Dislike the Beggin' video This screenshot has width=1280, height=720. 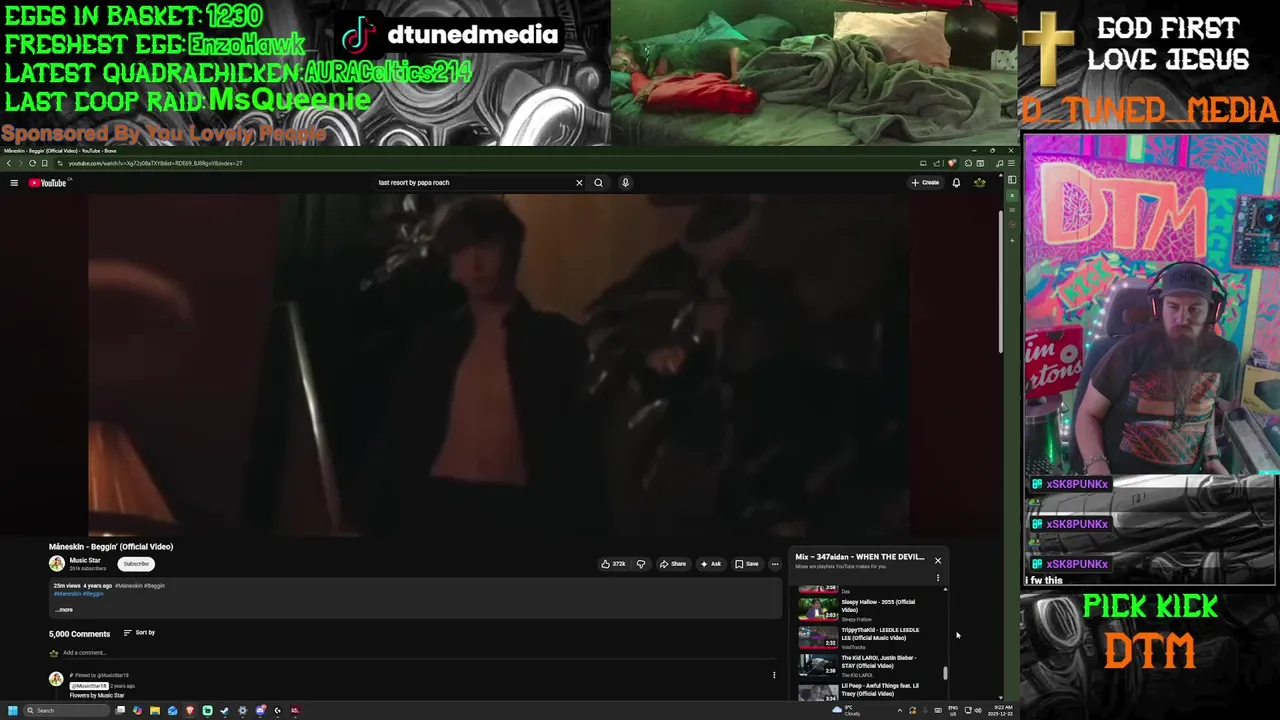point(641,564)
